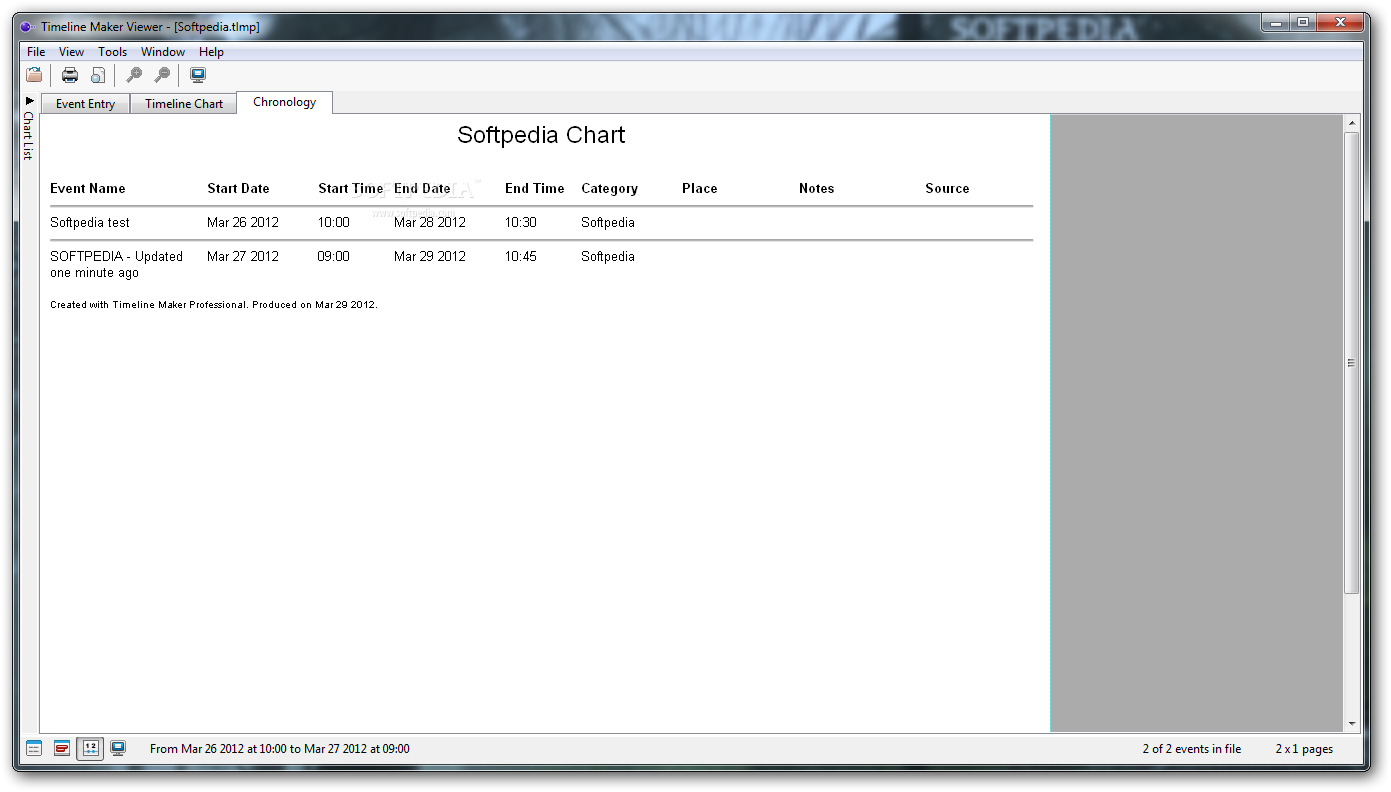The height and width of the screenshot is (792, 1391).
Task: Minimize the Timeline Maker Viewer window
Action: pos(1276,22)
